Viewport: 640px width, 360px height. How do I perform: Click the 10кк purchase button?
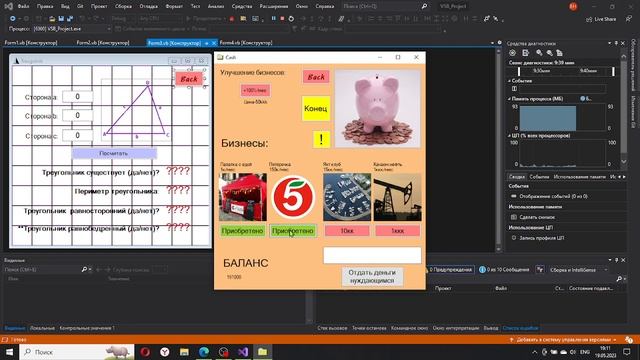tap(347, 231)
